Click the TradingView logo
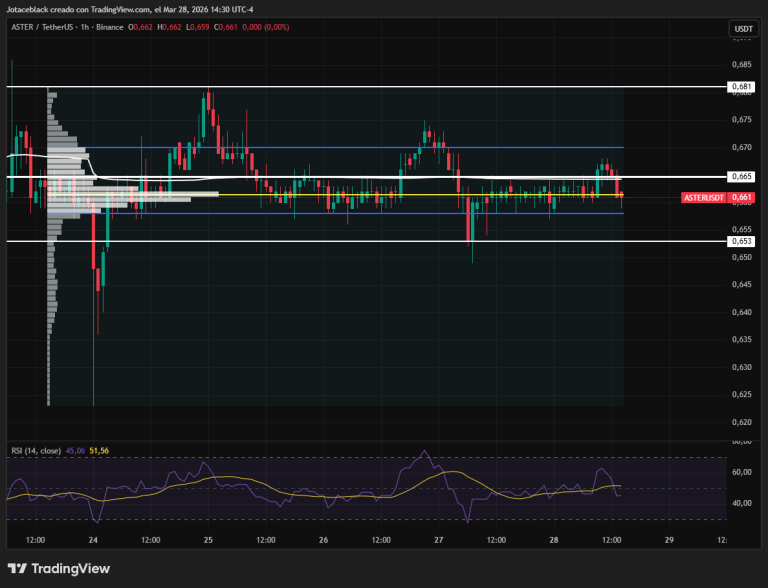Screen dimensions: 768x588 point(59,568)
